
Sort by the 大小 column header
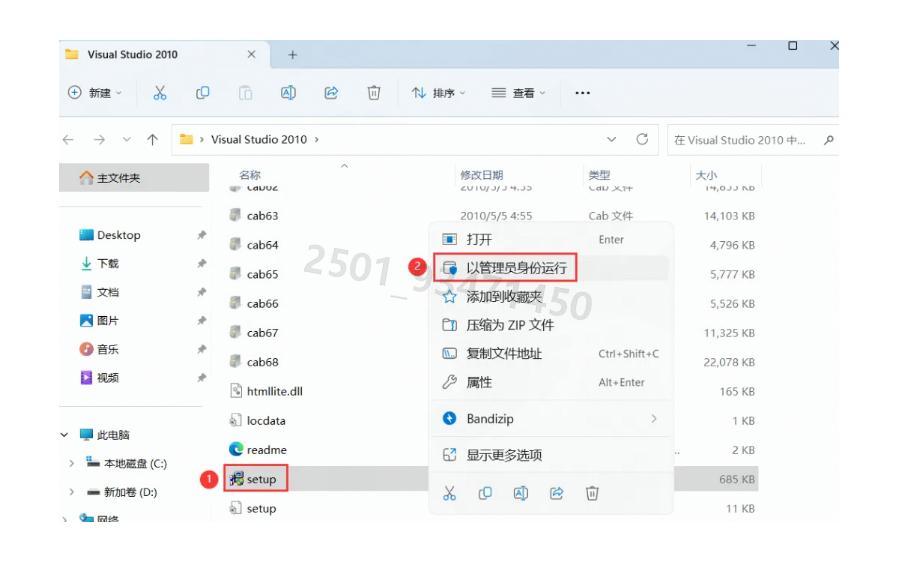[706, 175]
